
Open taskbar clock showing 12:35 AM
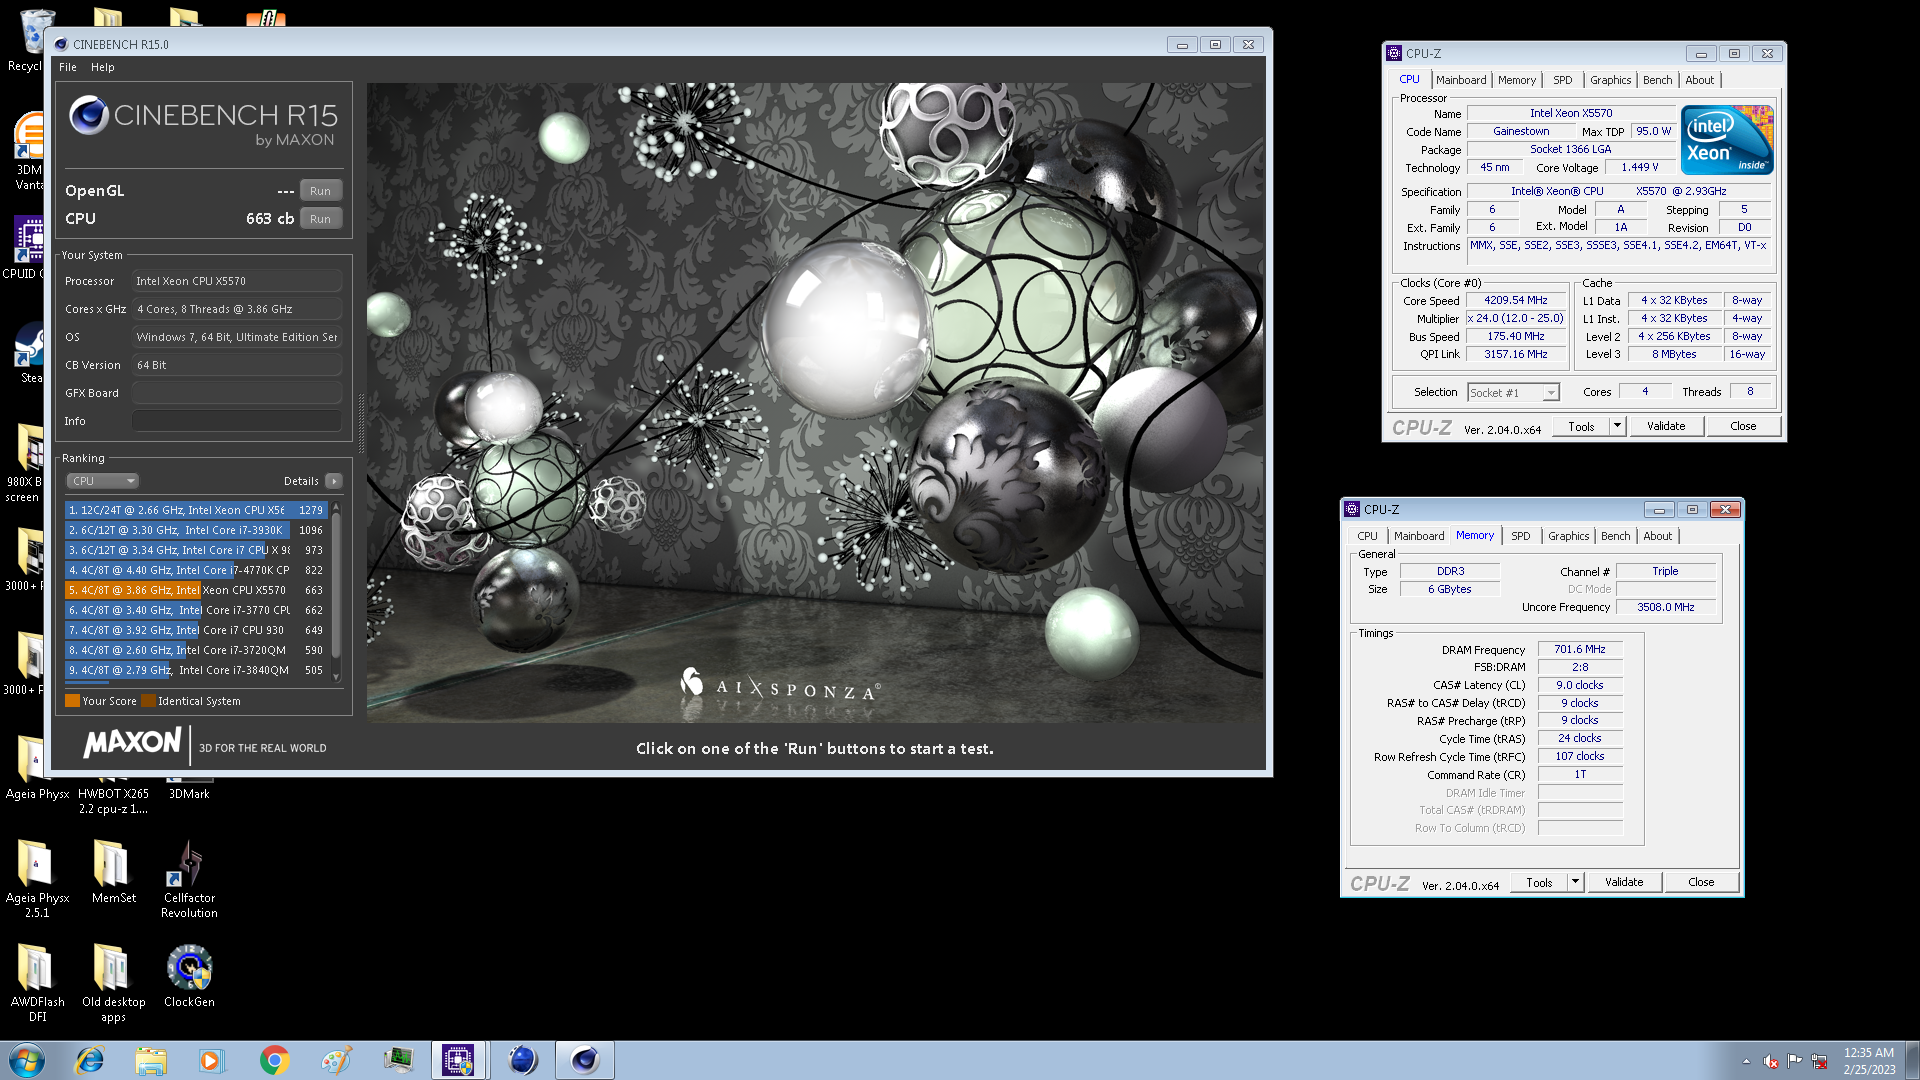tap(1868, 1061)
